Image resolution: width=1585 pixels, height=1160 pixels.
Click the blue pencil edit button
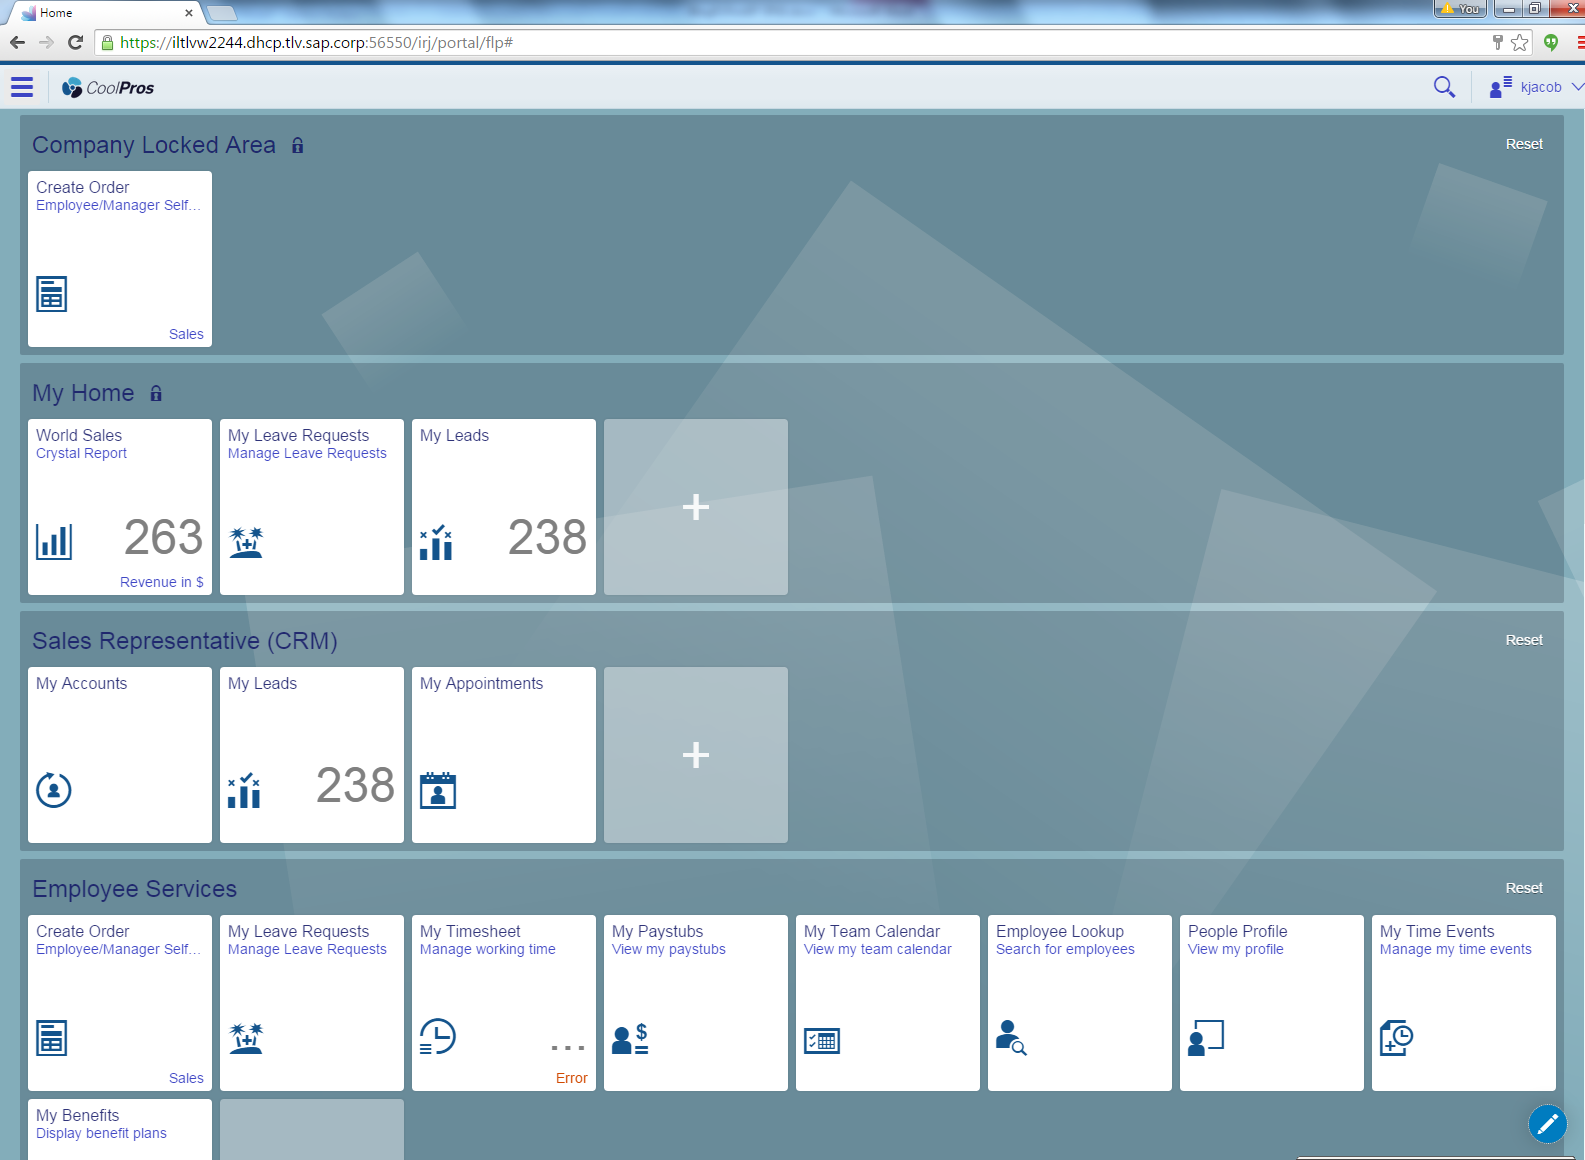[x=1548, y=1124]
